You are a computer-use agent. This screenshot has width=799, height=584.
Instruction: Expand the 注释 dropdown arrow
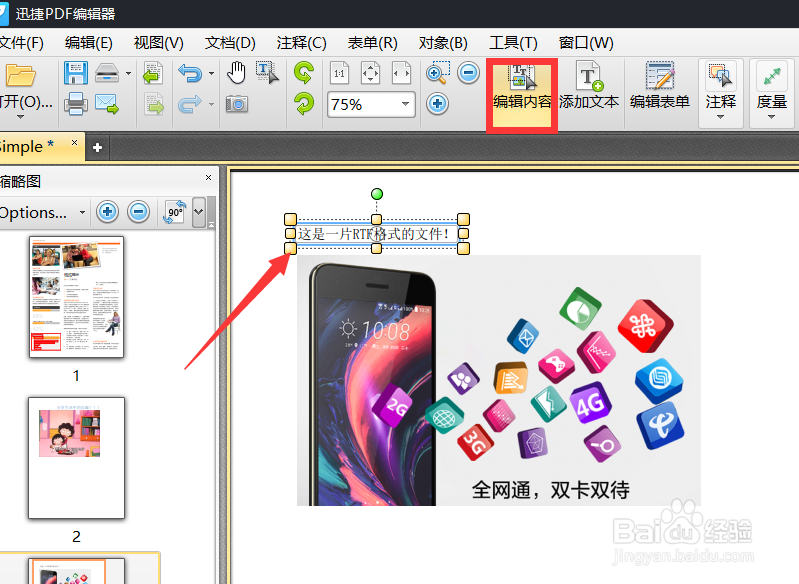coord(721,117)
